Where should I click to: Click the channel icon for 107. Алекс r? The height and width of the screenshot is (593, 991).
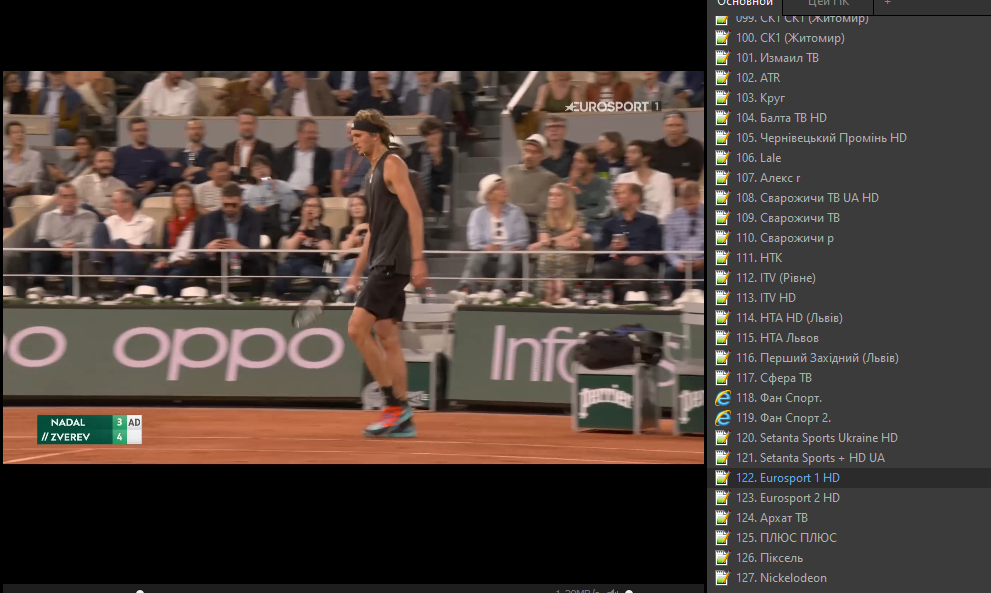722,178
